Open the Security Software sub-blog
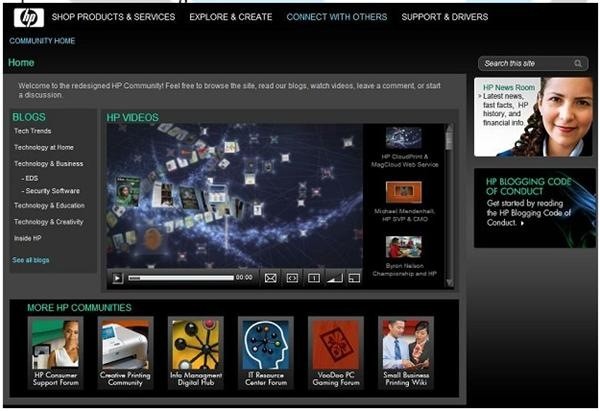The image size is (600, 411). tap(51, 191)
